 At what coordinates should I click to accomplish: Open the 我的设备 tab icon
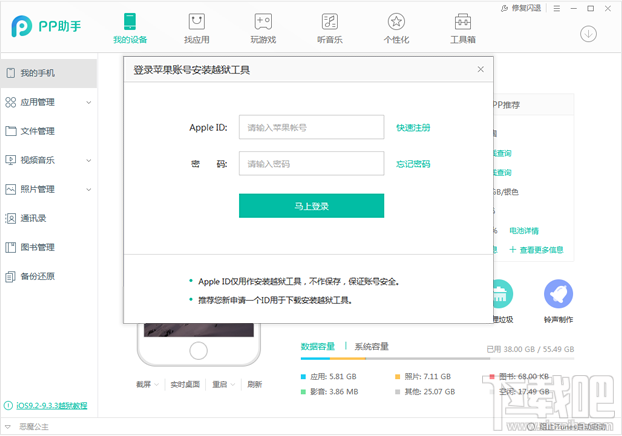[x=130, y=21]
